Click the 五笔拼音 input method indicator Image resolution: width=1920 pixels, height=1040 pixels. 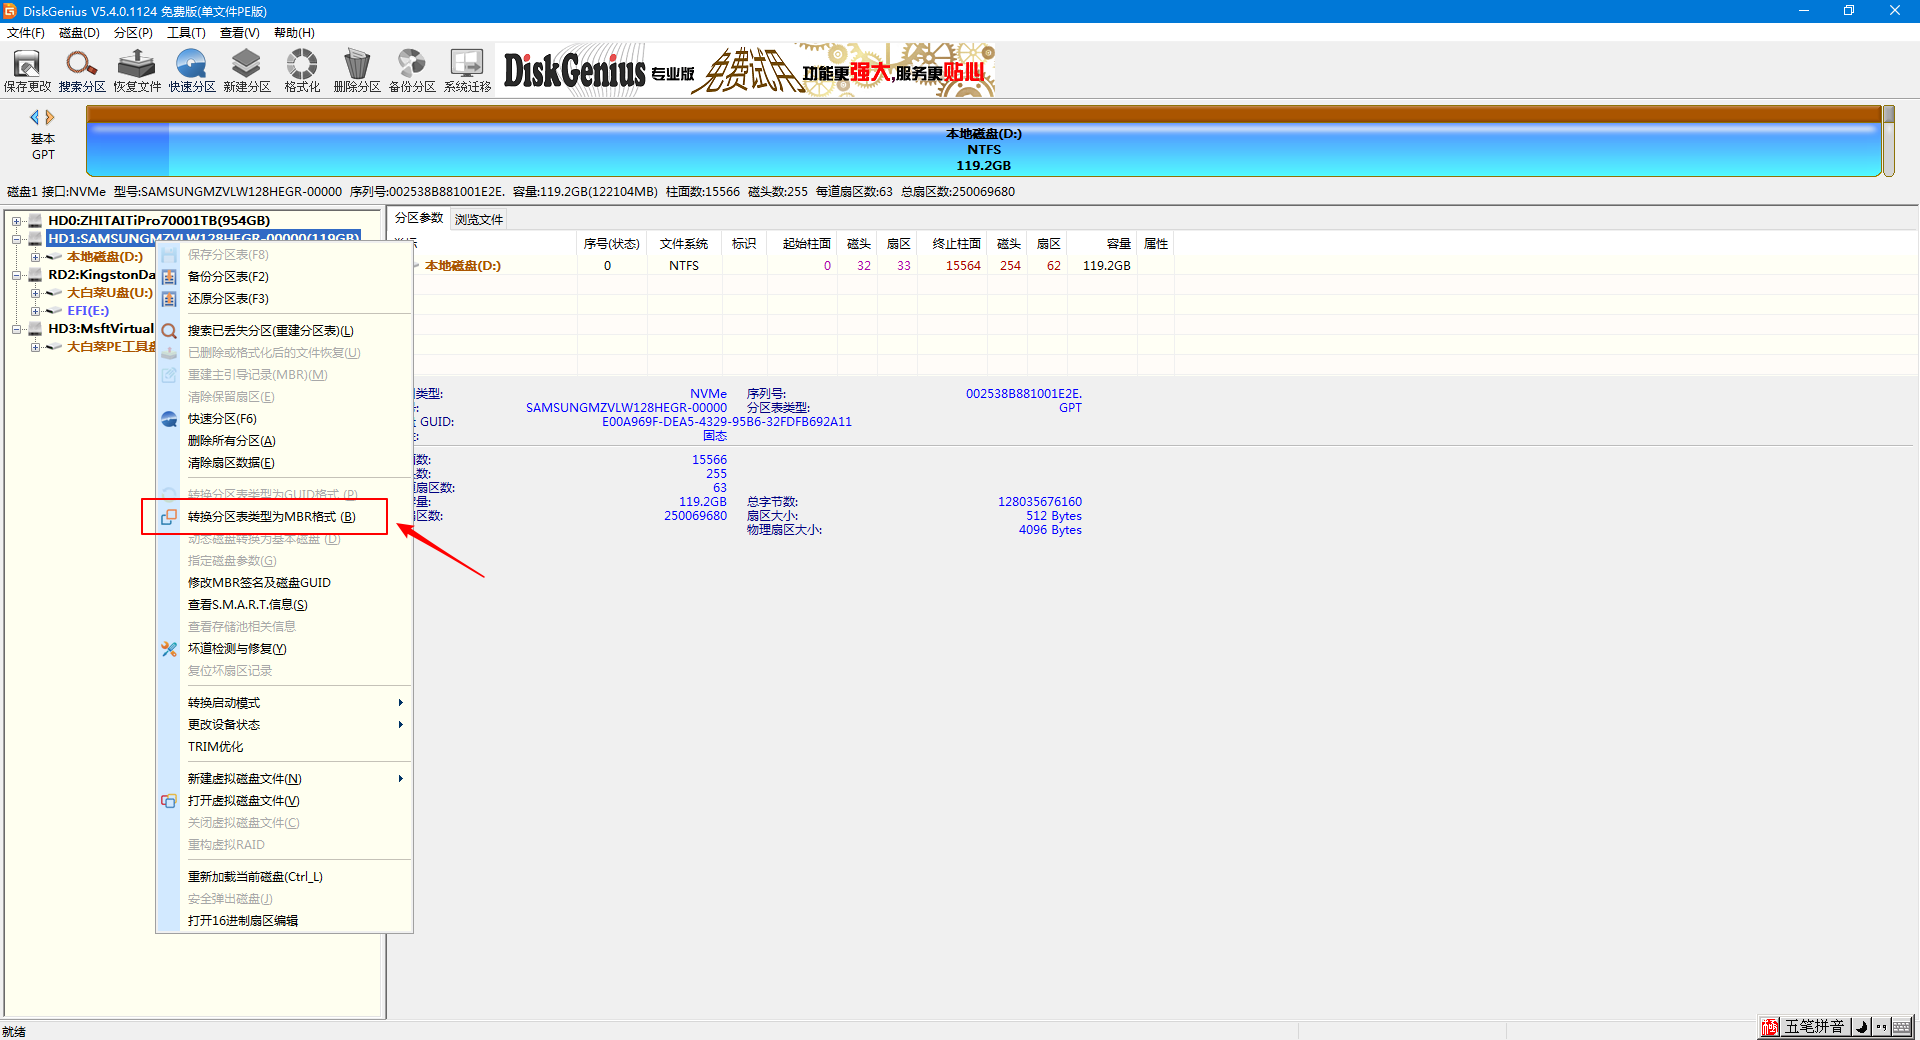coord(1814,1027)
